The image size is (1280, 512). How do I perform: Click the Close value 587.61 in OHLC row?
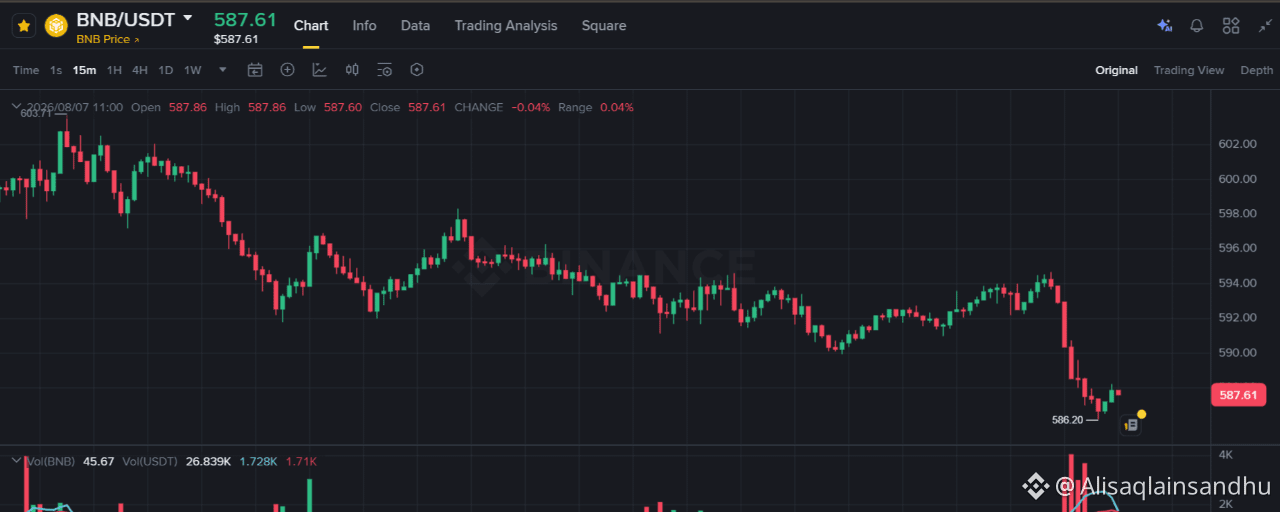point(427,107)
